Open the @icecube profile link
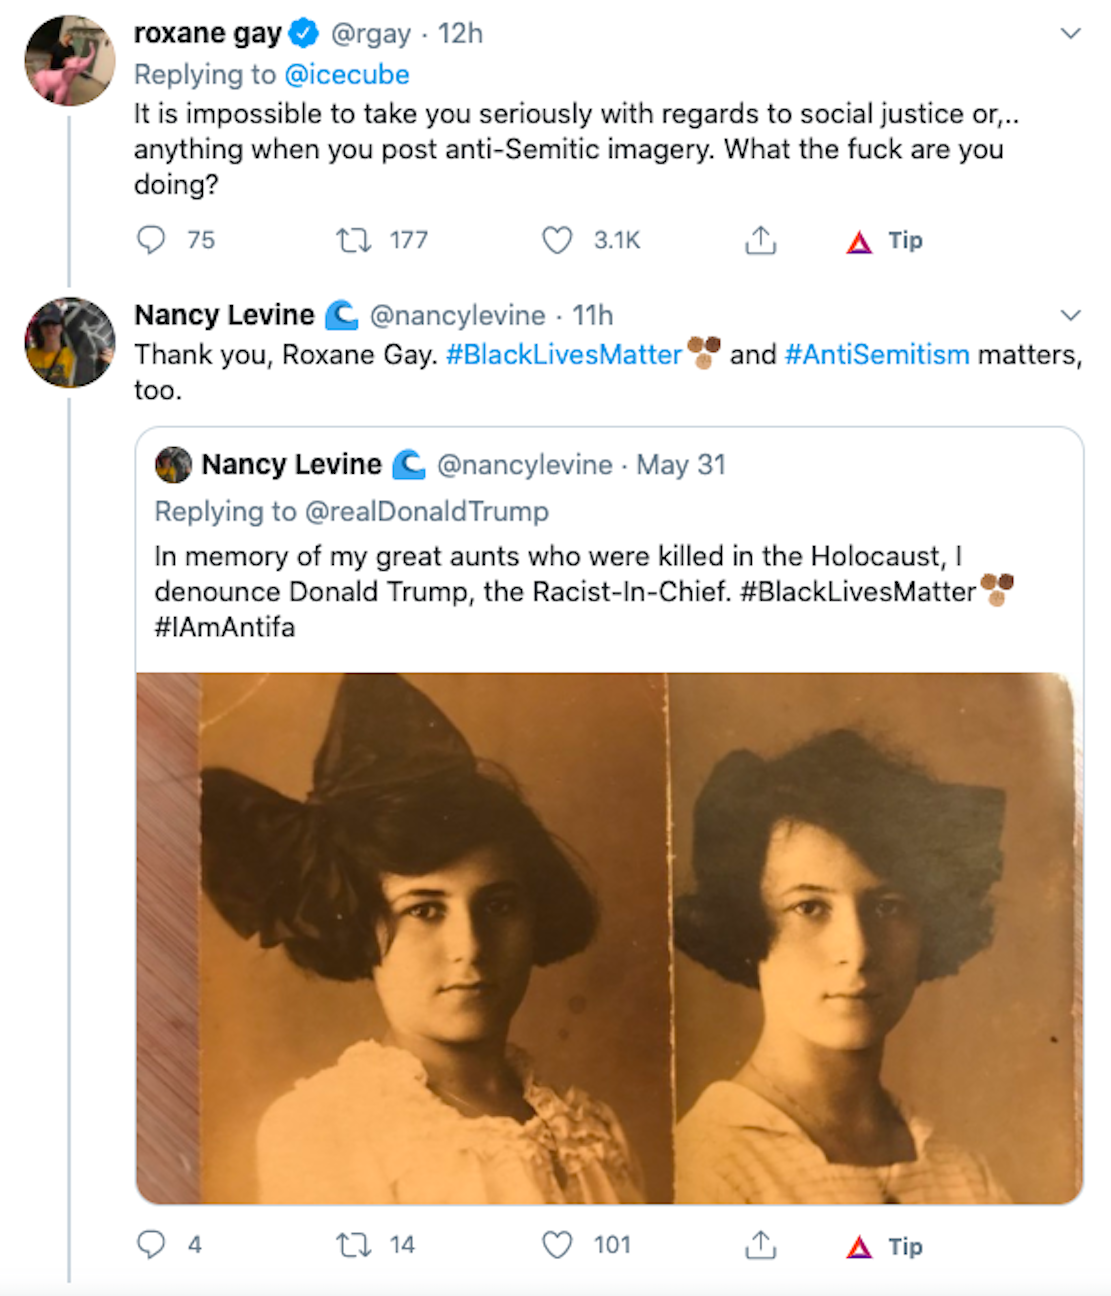The image size is (1111, 1296). 346,75
